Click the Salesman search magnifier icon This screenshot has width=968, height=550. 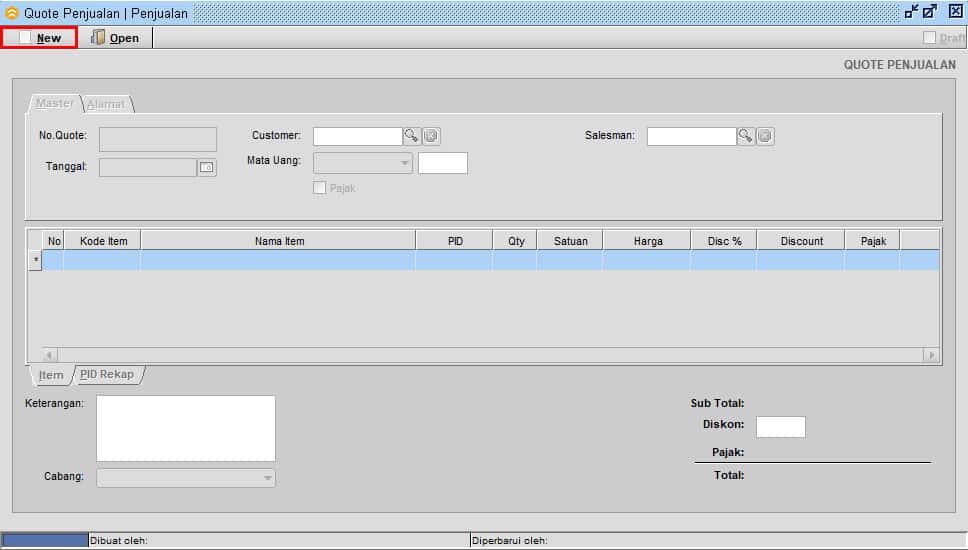pyautogui.click(x=746, y=136)
